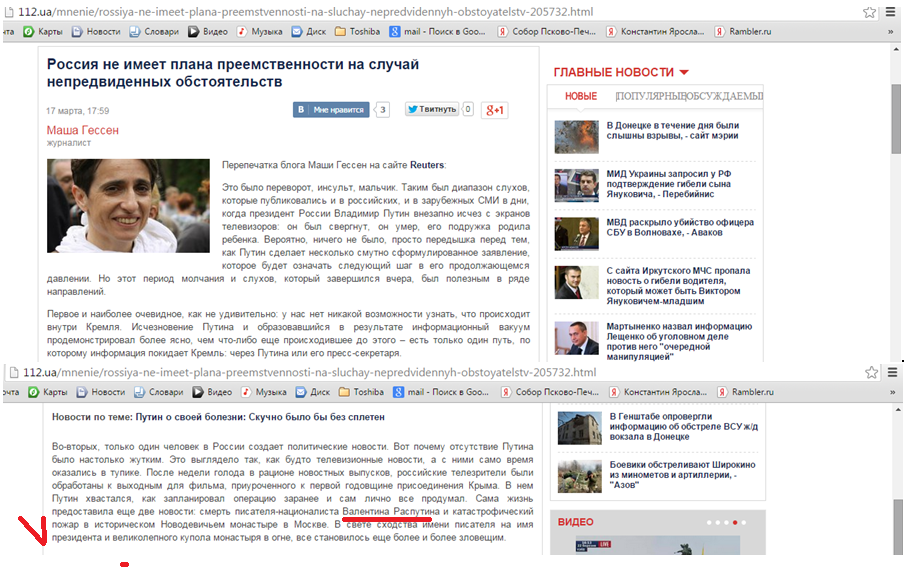
Task: Open Карты bookmark in lower browser window
Action: coord(47,392)
